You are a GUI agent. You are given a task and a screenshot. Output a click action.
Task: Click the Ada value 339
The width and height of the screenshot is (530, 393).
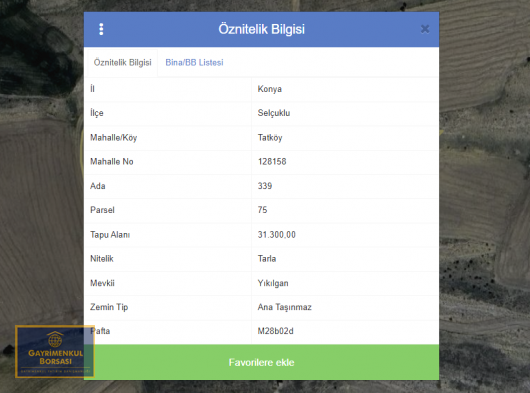point(265,186)
